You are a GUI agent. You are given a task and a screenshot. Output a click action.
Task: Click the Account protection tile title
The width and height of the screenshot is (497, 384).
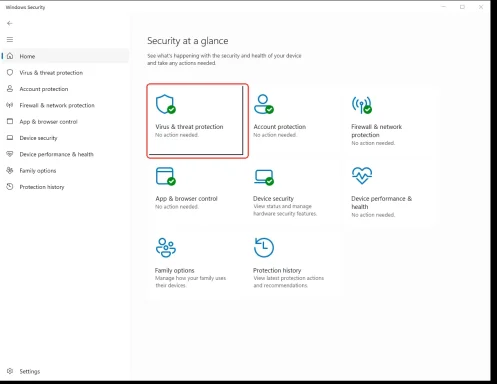point(279,127)
